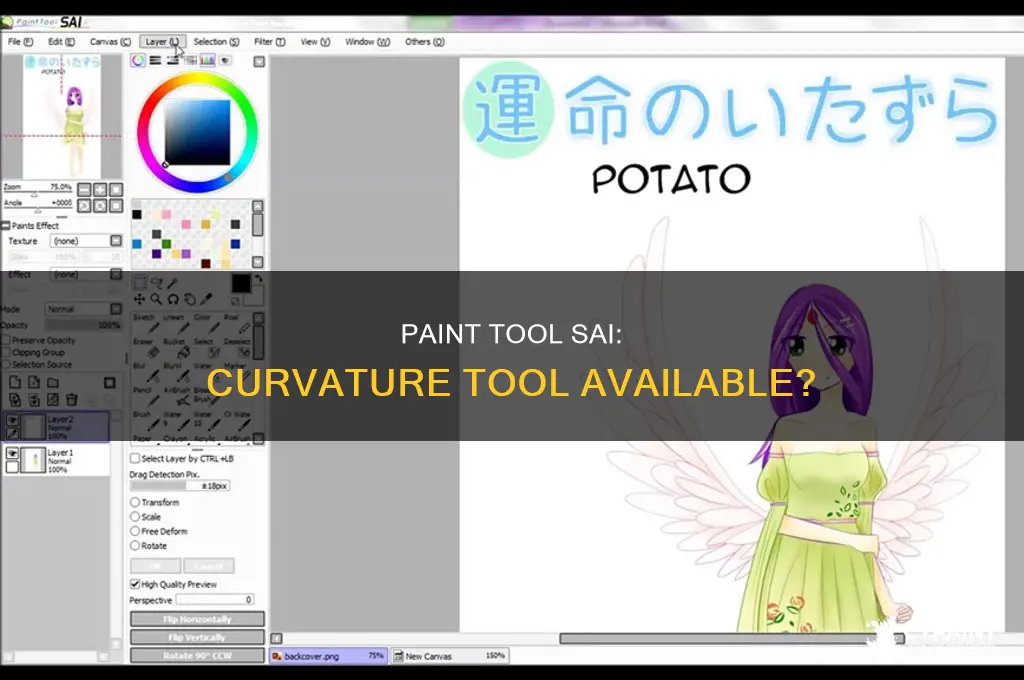
Task: Select the rectangular Selection tool
Action: 139,283
